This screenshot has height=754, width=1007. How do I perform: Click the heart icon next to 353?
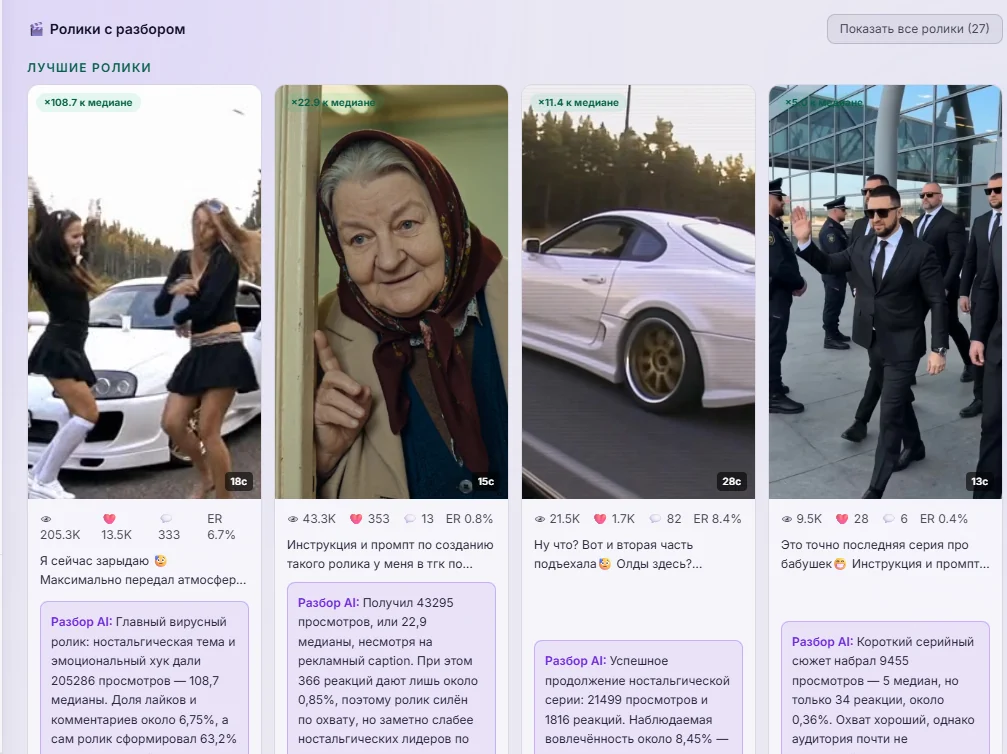[x=356, y=519]
